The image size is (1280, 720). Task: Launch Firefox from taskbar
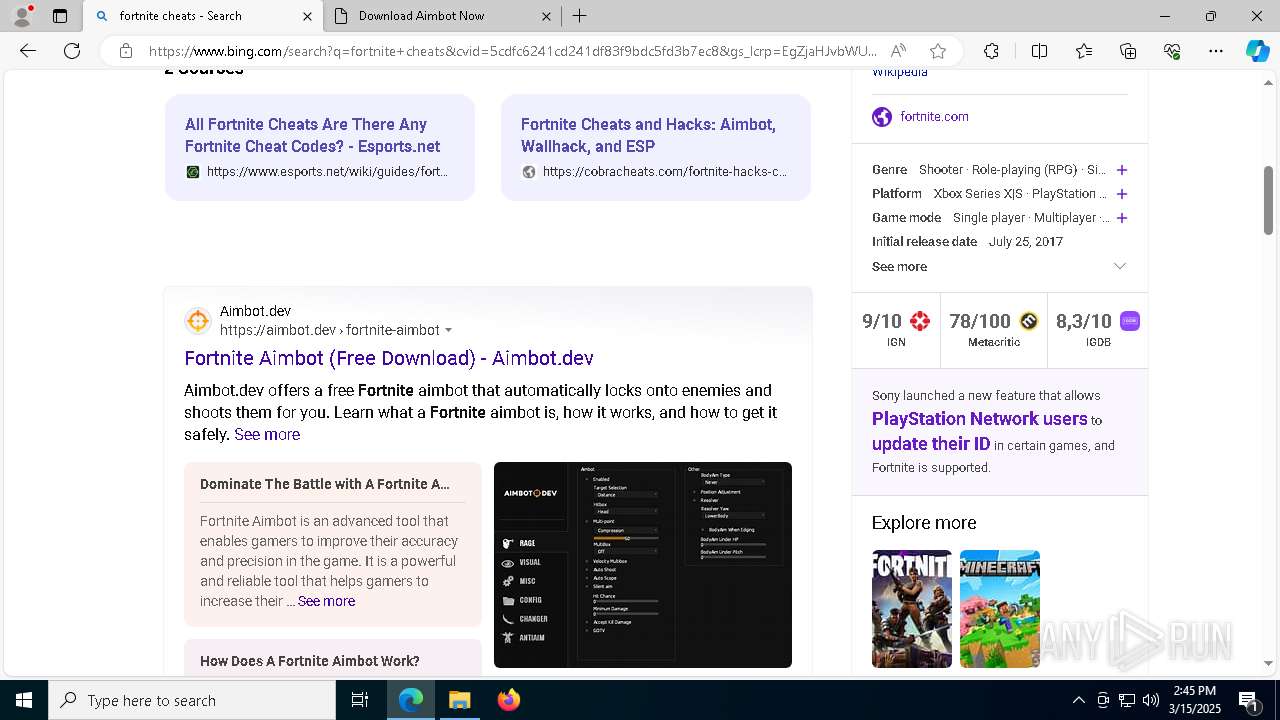click(508, 700)
